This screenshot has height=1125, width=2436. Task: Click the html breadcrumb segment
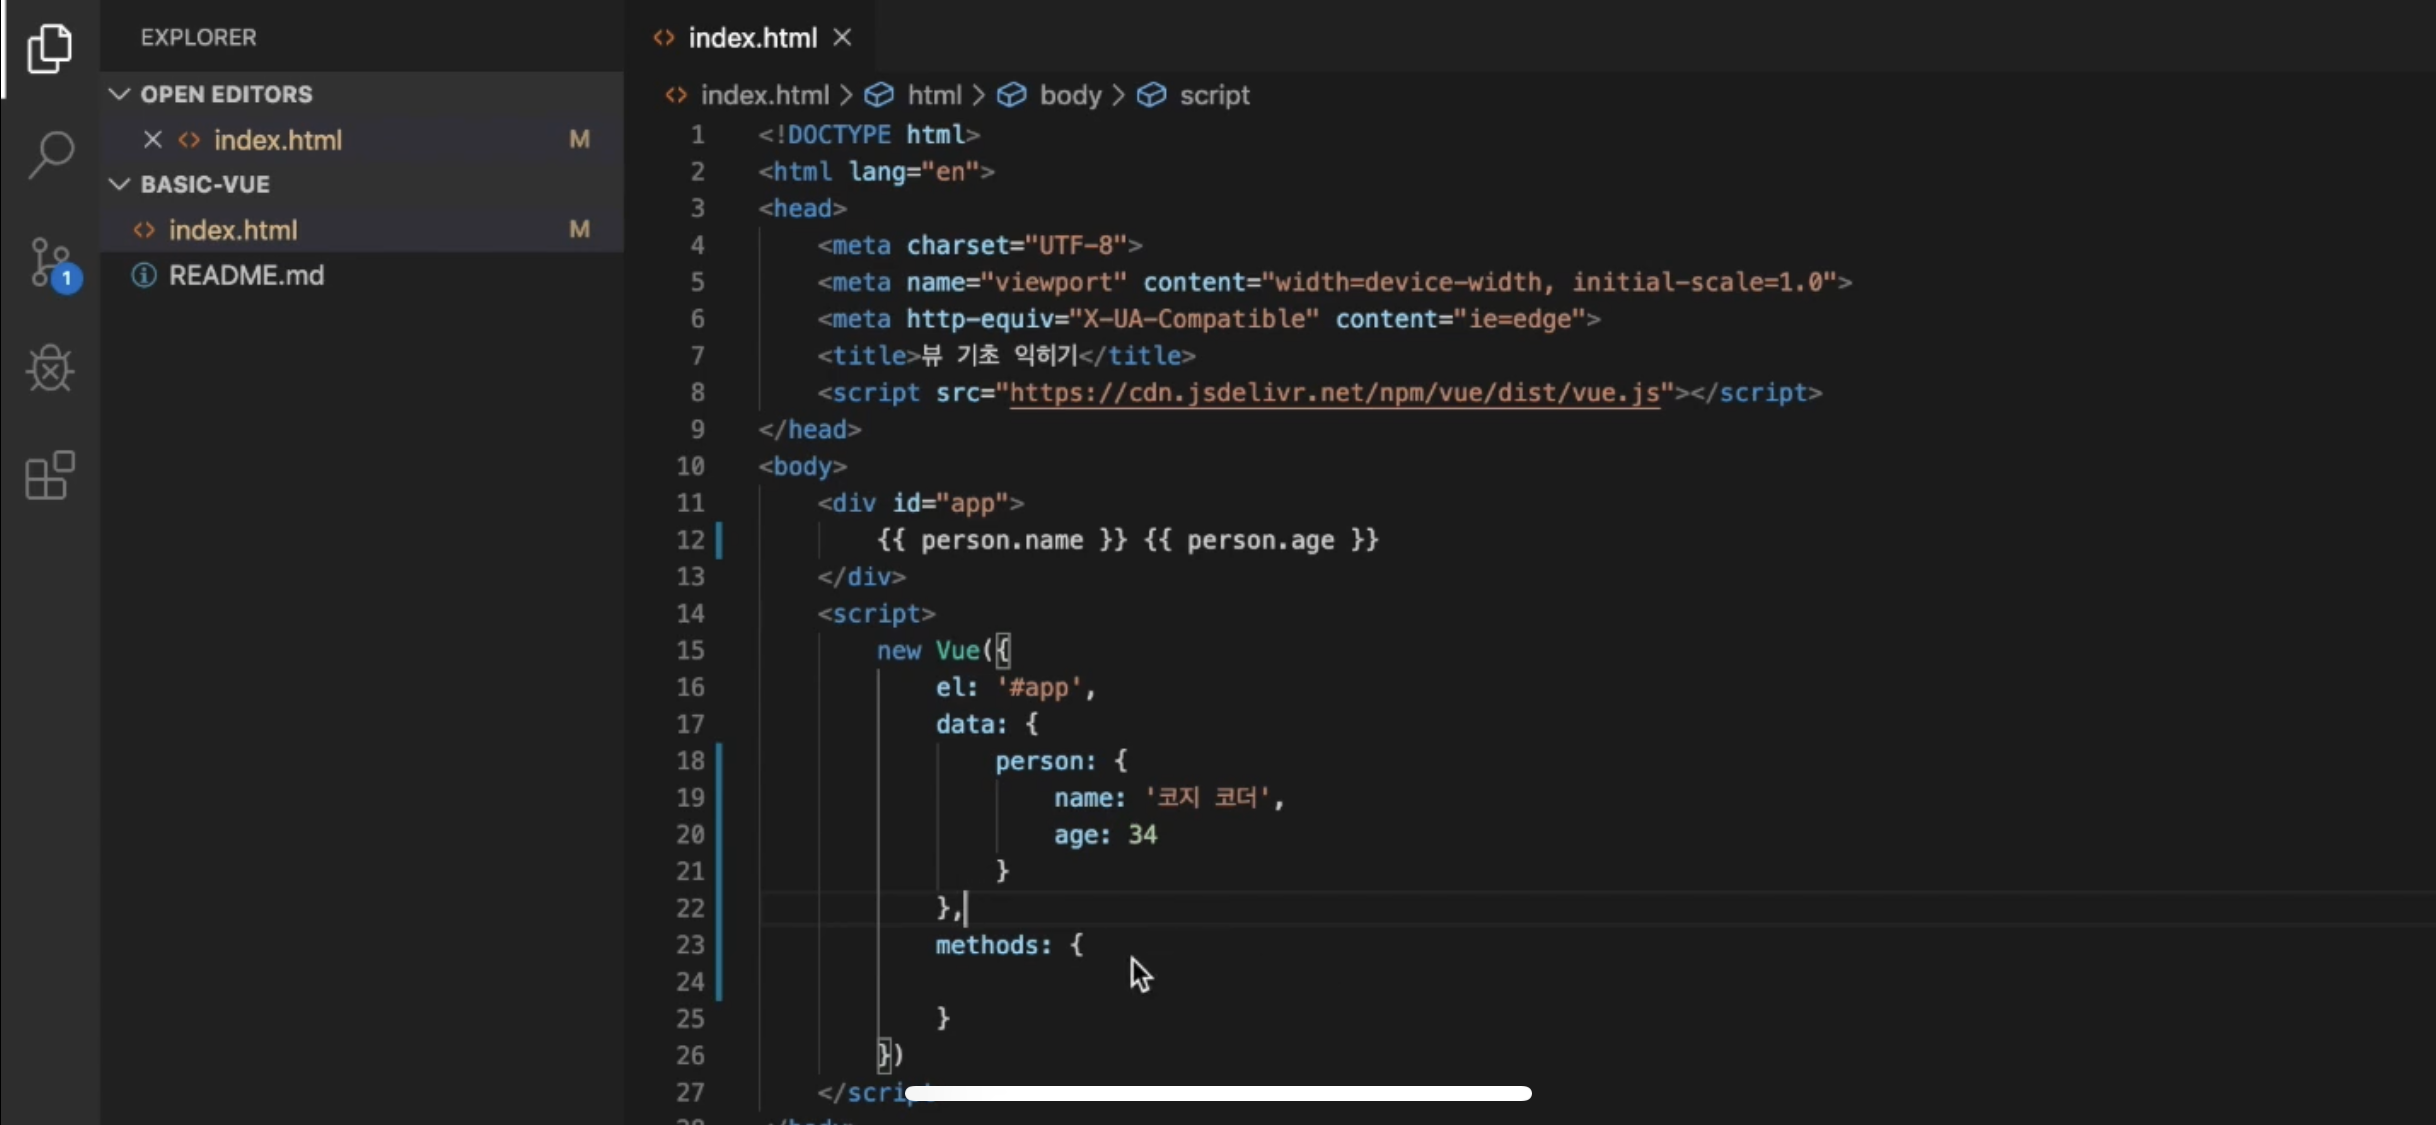coord(934,95)
